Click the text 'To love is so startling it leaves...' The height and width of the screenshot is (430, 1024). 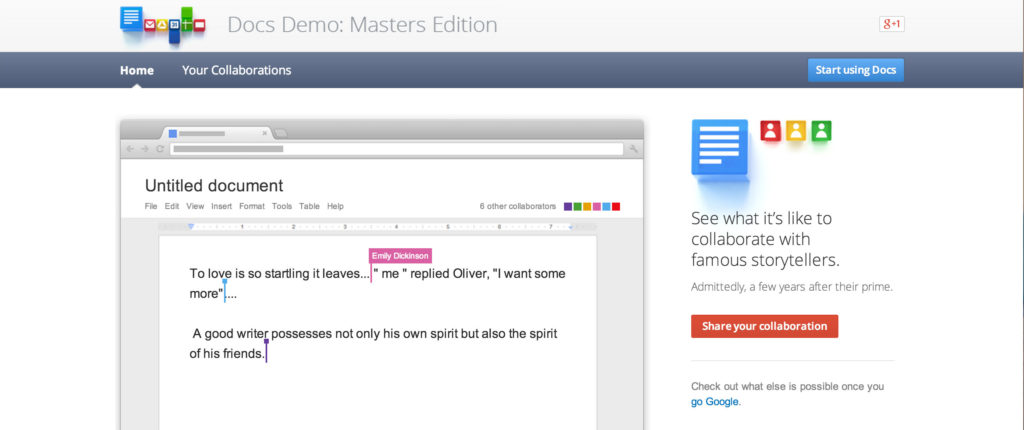pyautogui.click(x=280, y=274)
